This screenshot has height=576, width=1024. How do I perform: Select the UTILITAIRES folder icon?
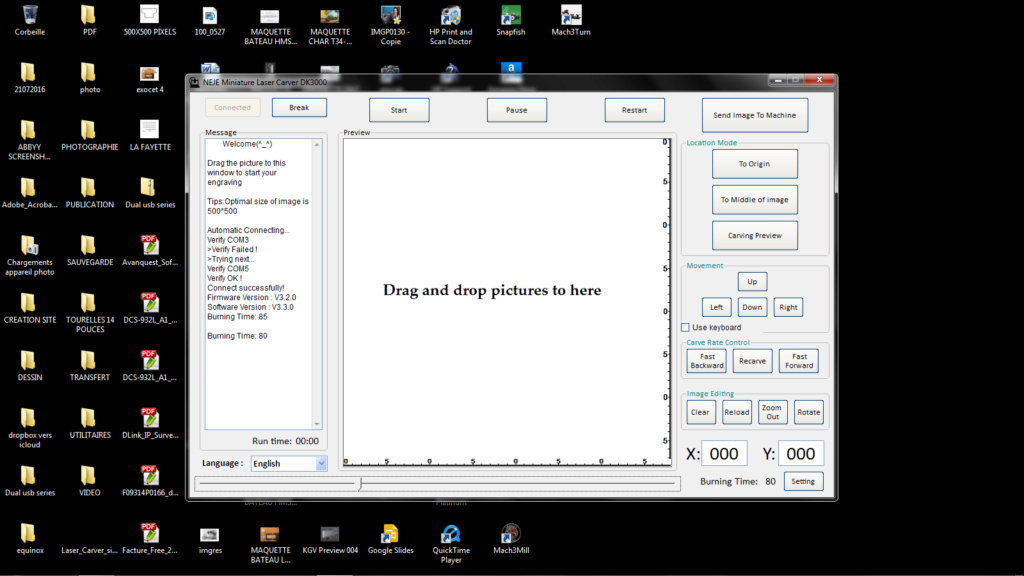(89, 424)
